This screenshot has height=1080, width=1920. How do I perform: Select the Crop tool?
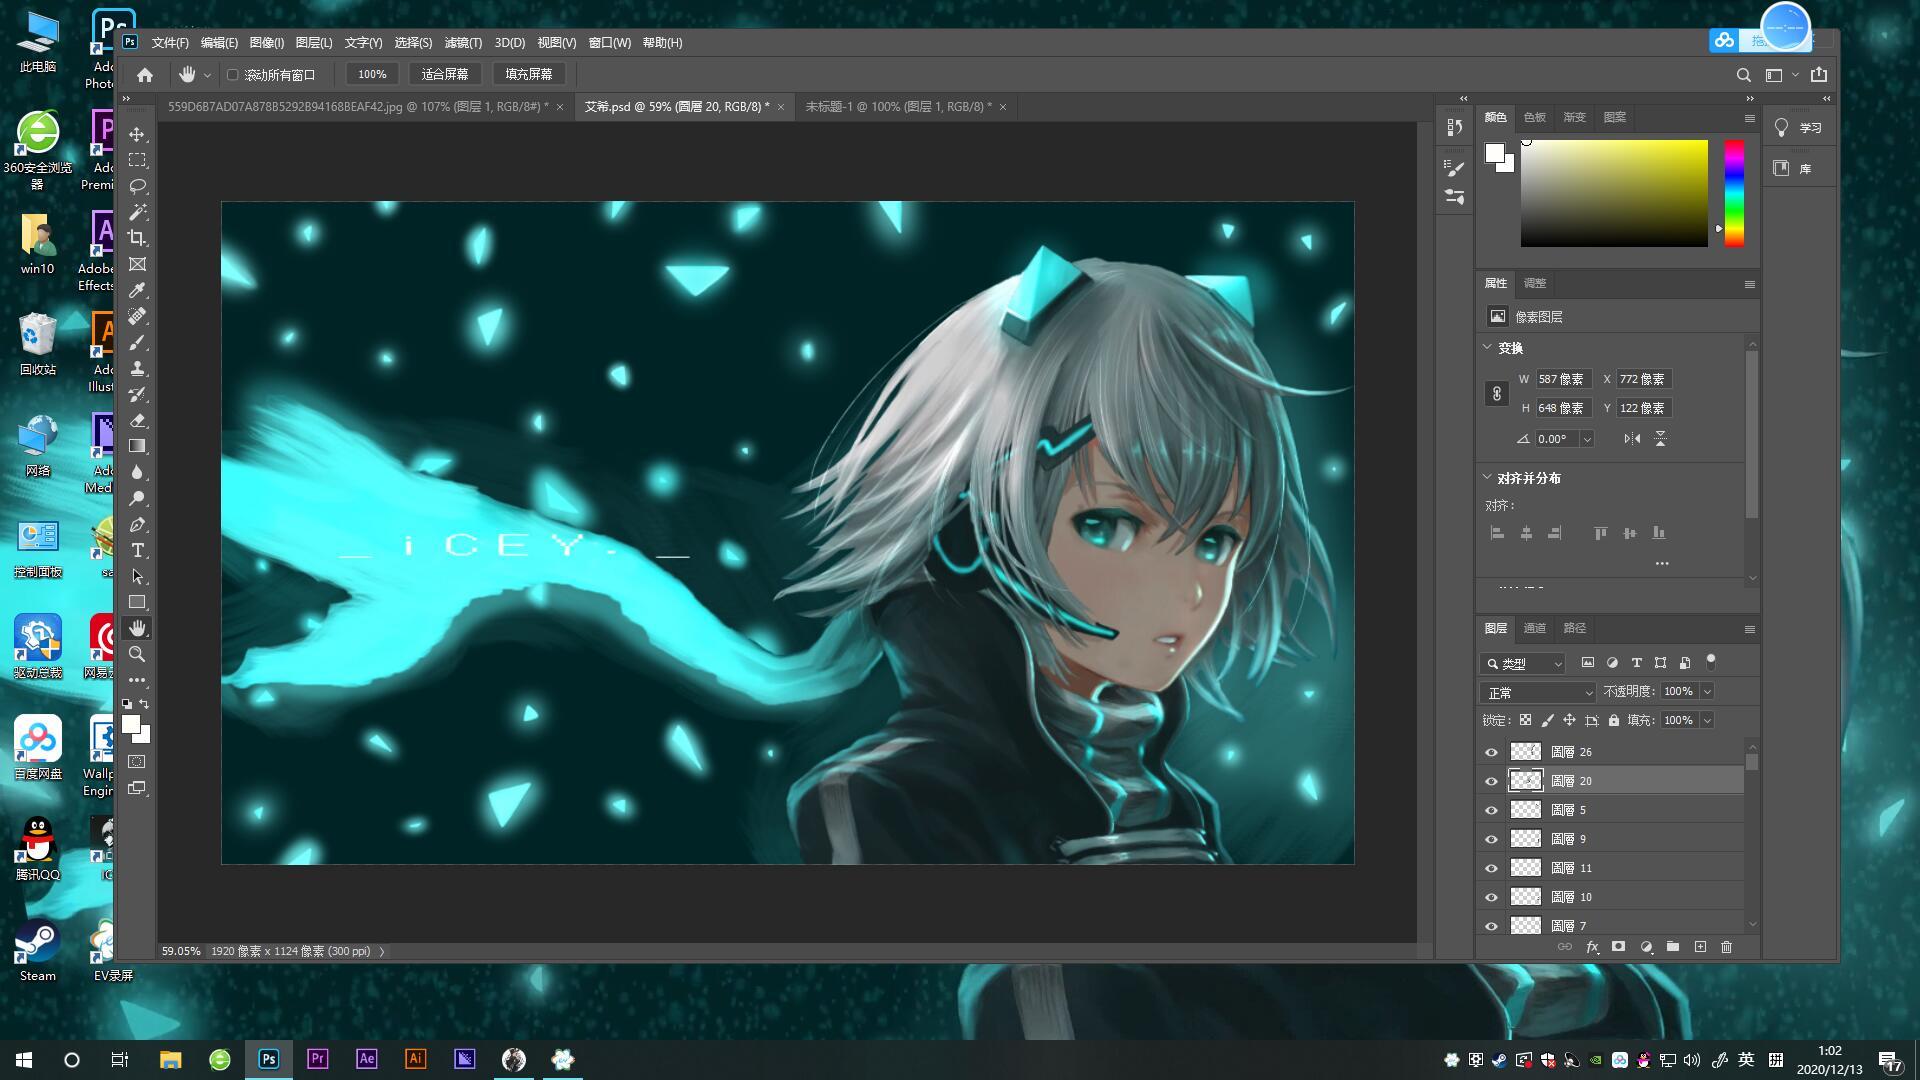(x=138, y=238)
